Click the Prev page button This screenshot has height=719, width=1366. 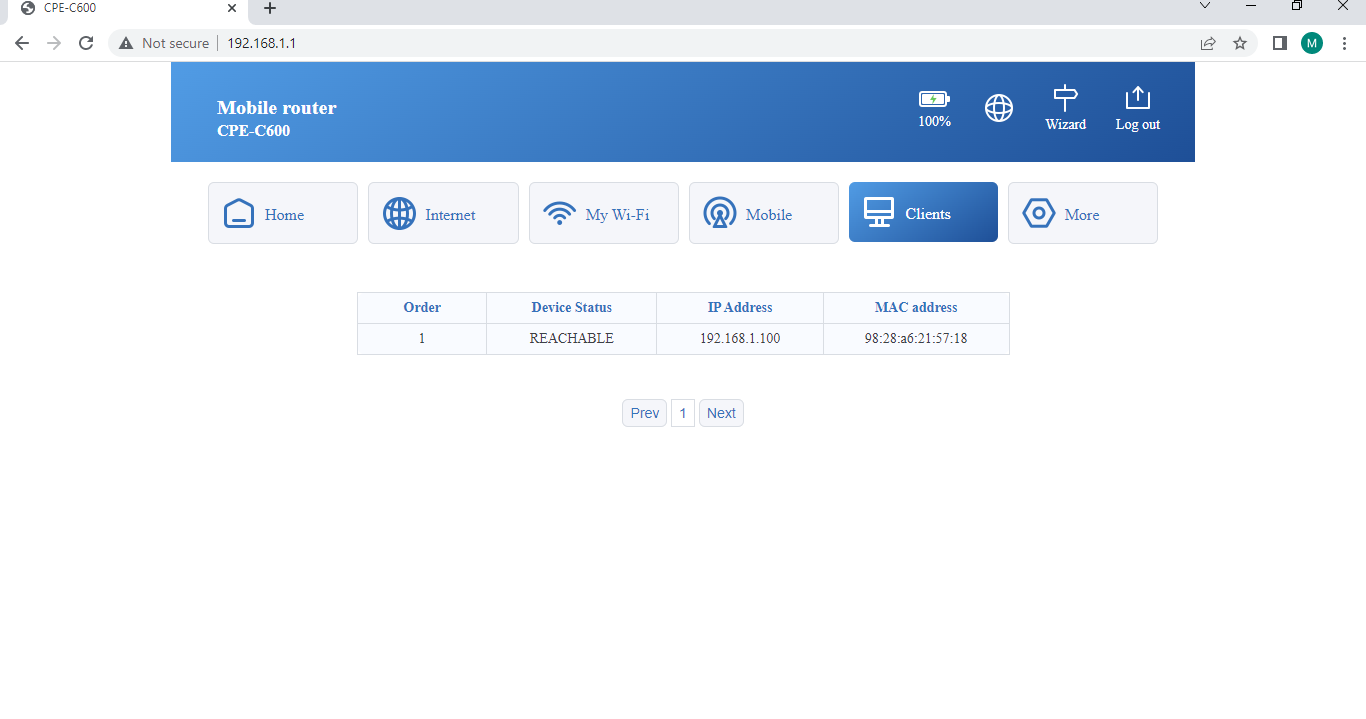point(645,413)
